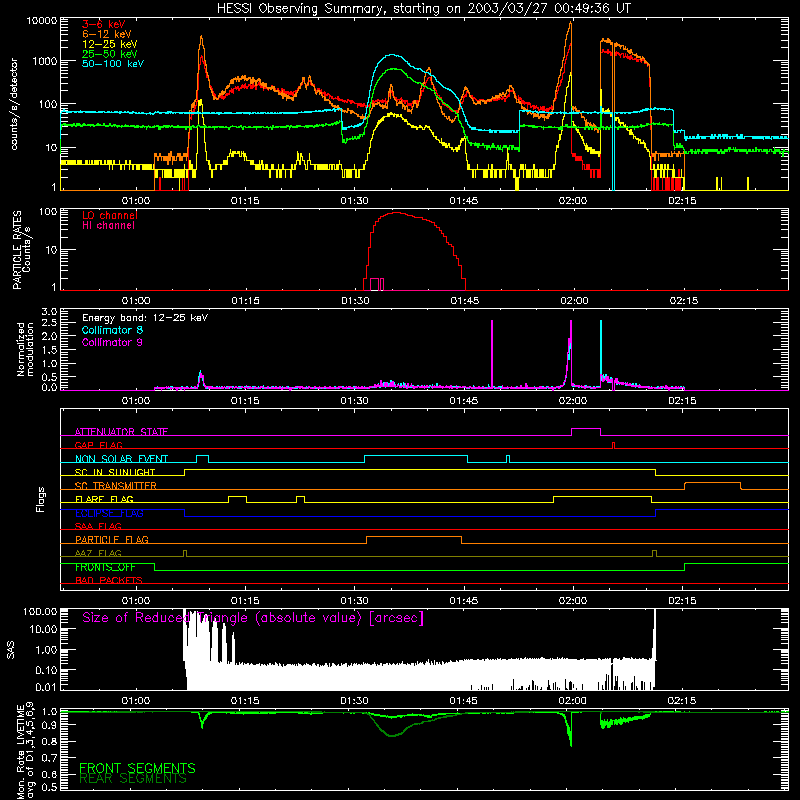Select the Collimator 9 legend entry
Image resolution: width=800 pixels, height=800 pixels.
click(112, 342)
